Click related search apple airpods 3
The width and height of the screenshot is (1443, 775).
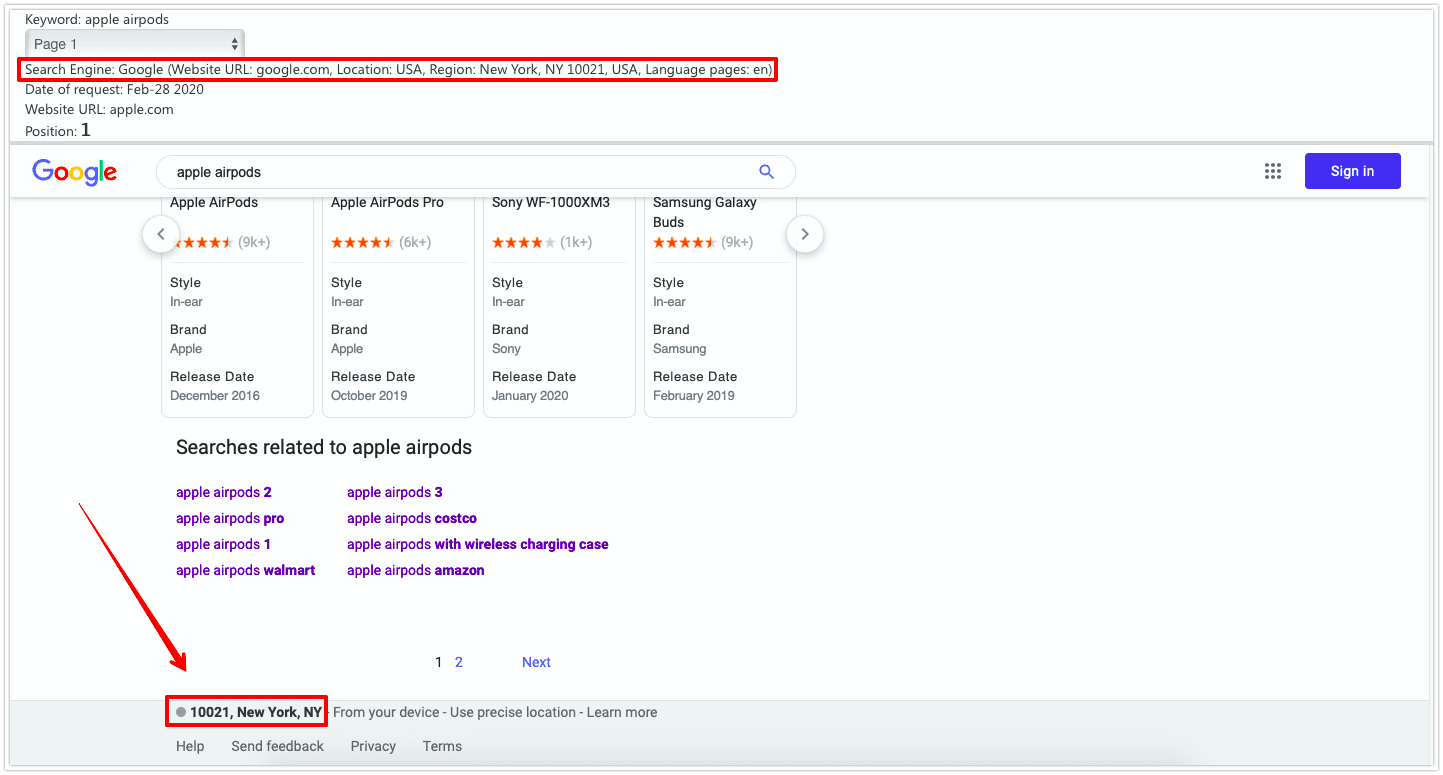point(395,492)
